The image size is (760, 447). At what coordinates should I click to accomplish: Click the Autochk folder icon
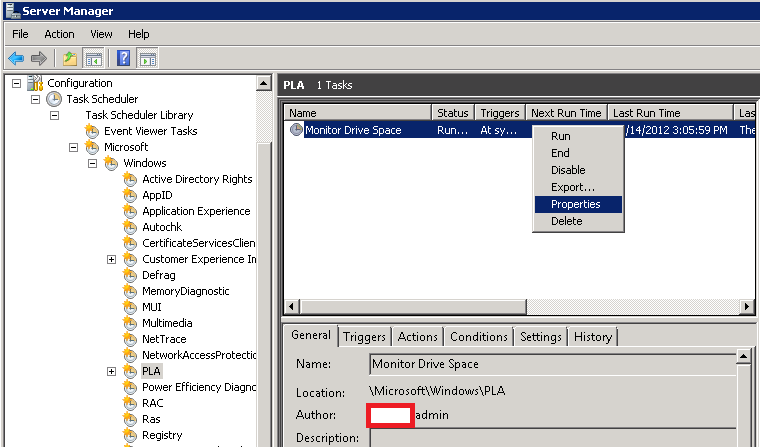pyautogui.click(x=130, y=227)
